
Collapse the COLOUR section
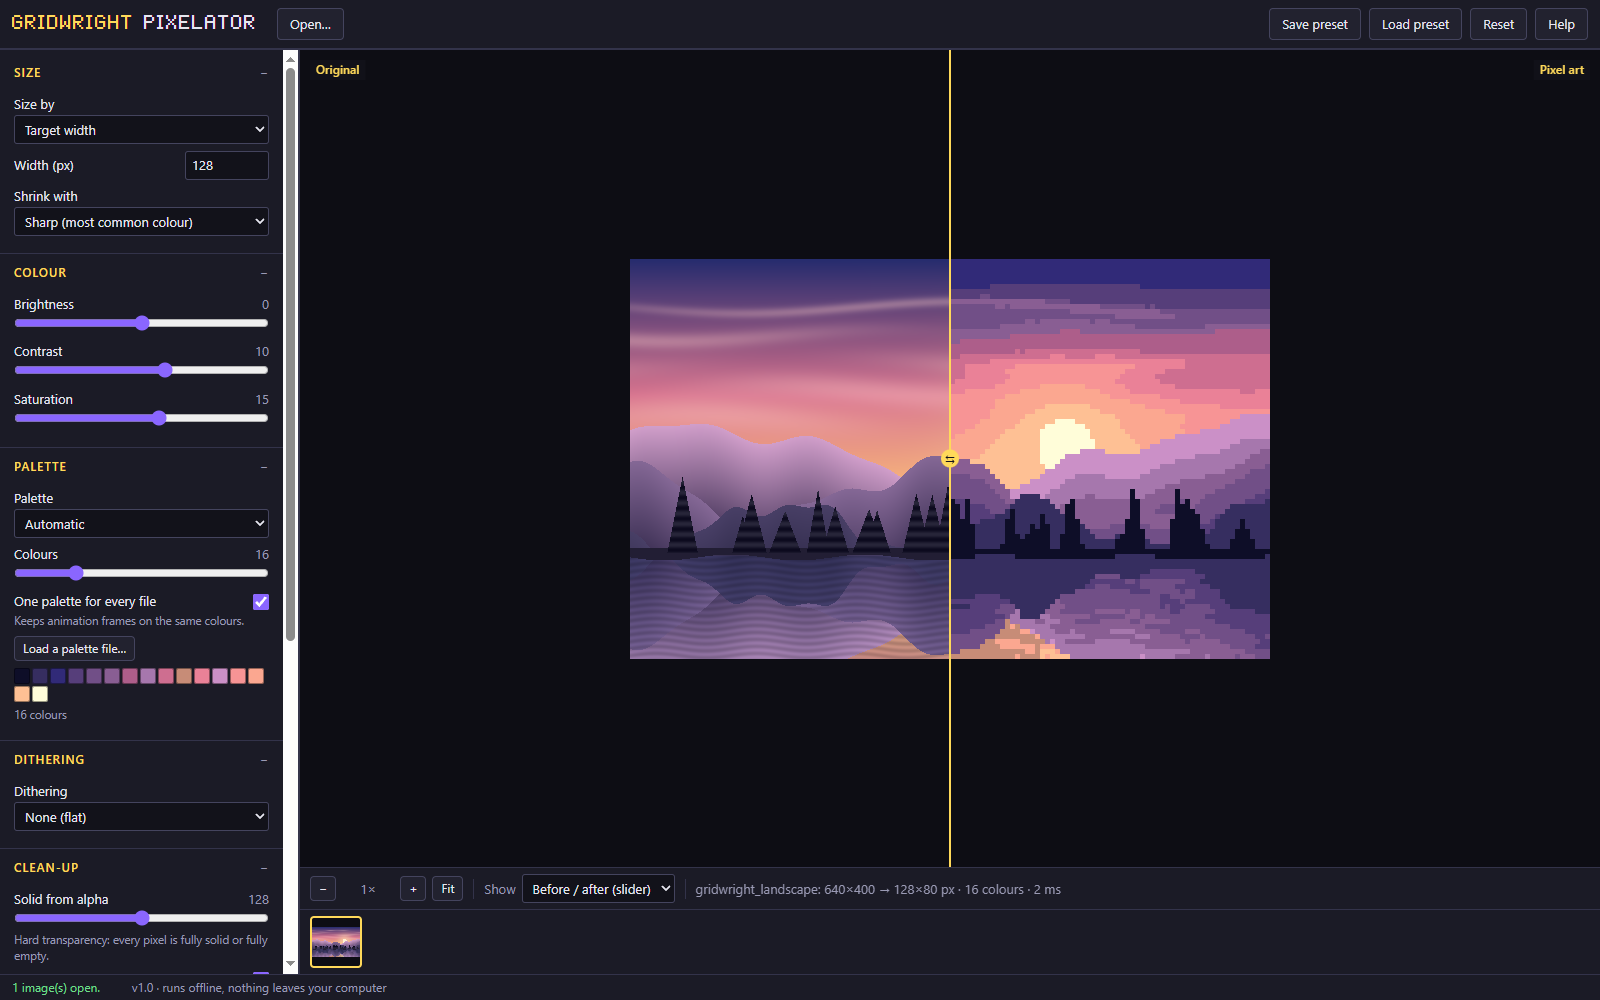tap(264, 273)
